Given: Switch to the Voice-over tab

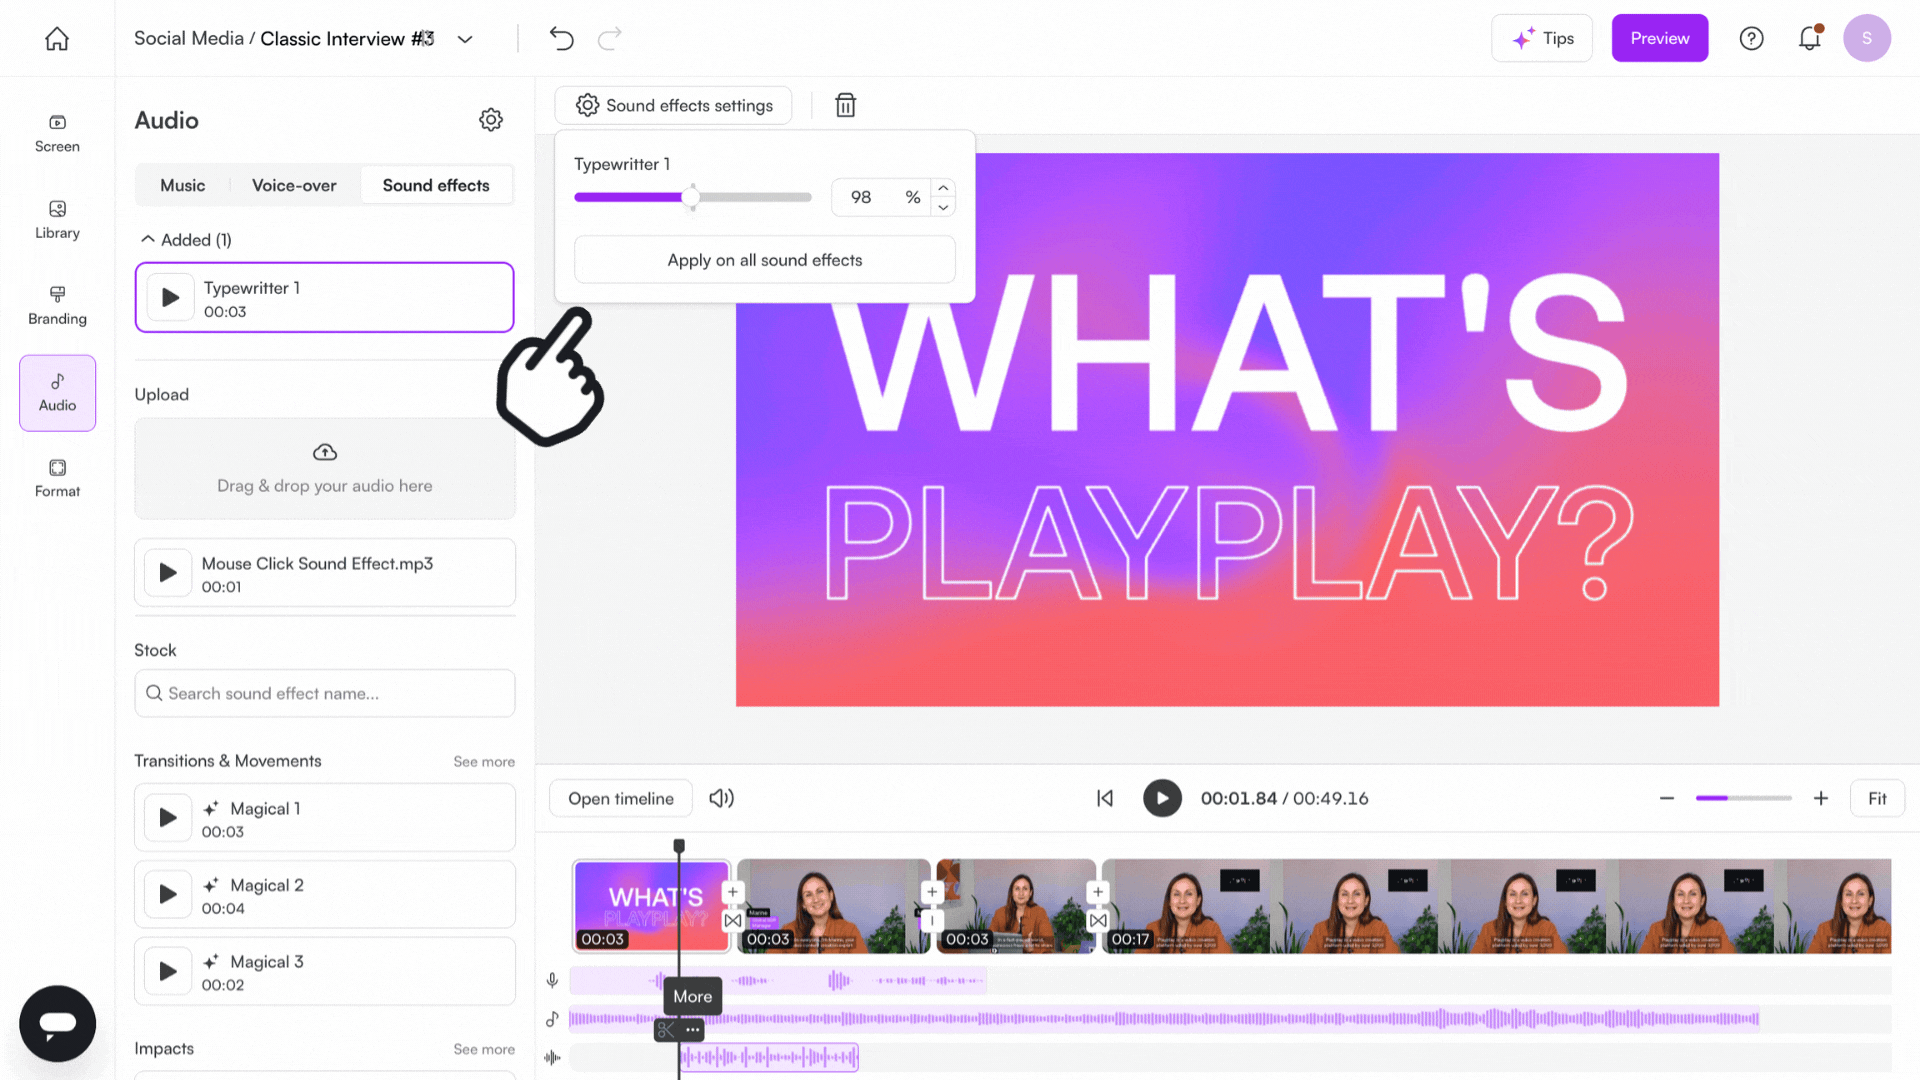Looking at the screenshot, I should point(294,185).
